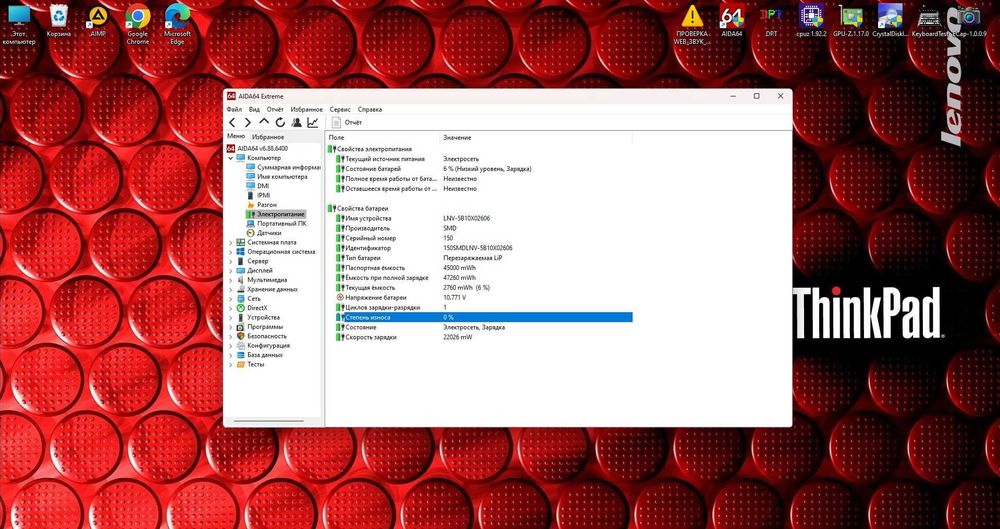Expand the Сервер tree node
The width and height of the screenshot is (1000, 529).
[x=231, y=261]
